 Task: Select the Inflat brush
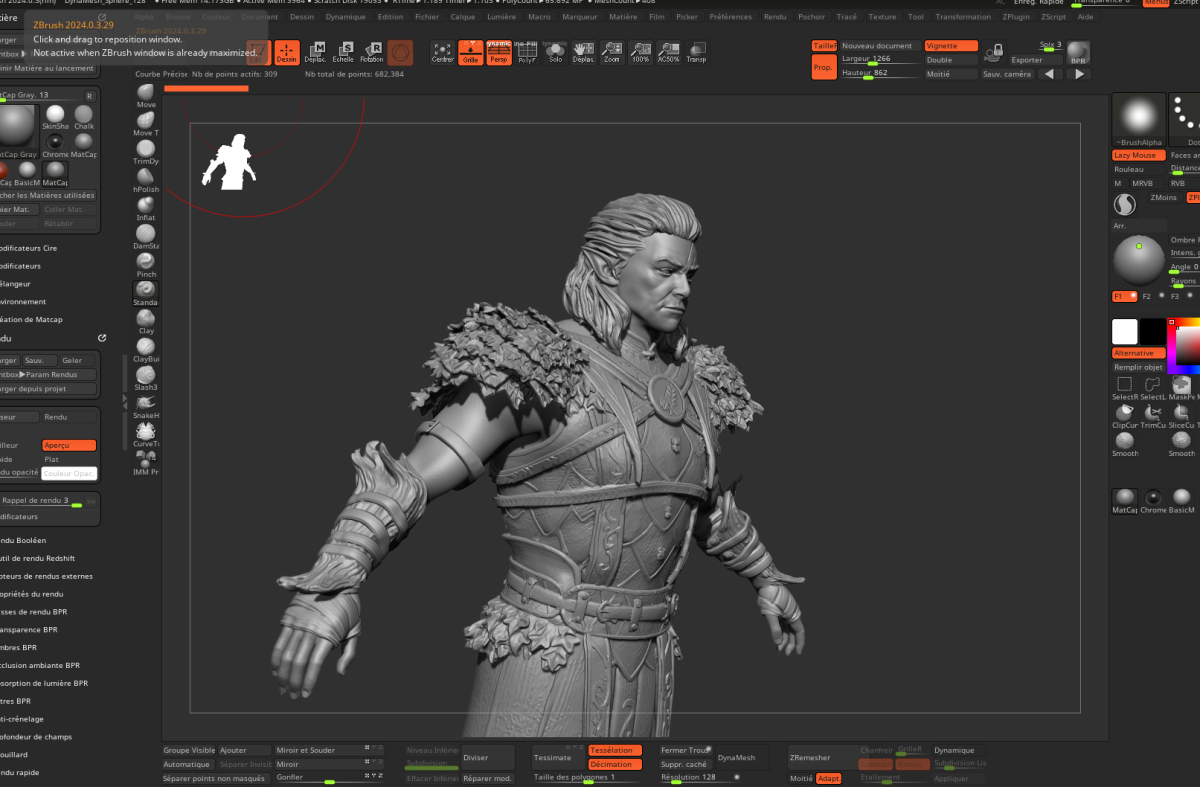146,208
